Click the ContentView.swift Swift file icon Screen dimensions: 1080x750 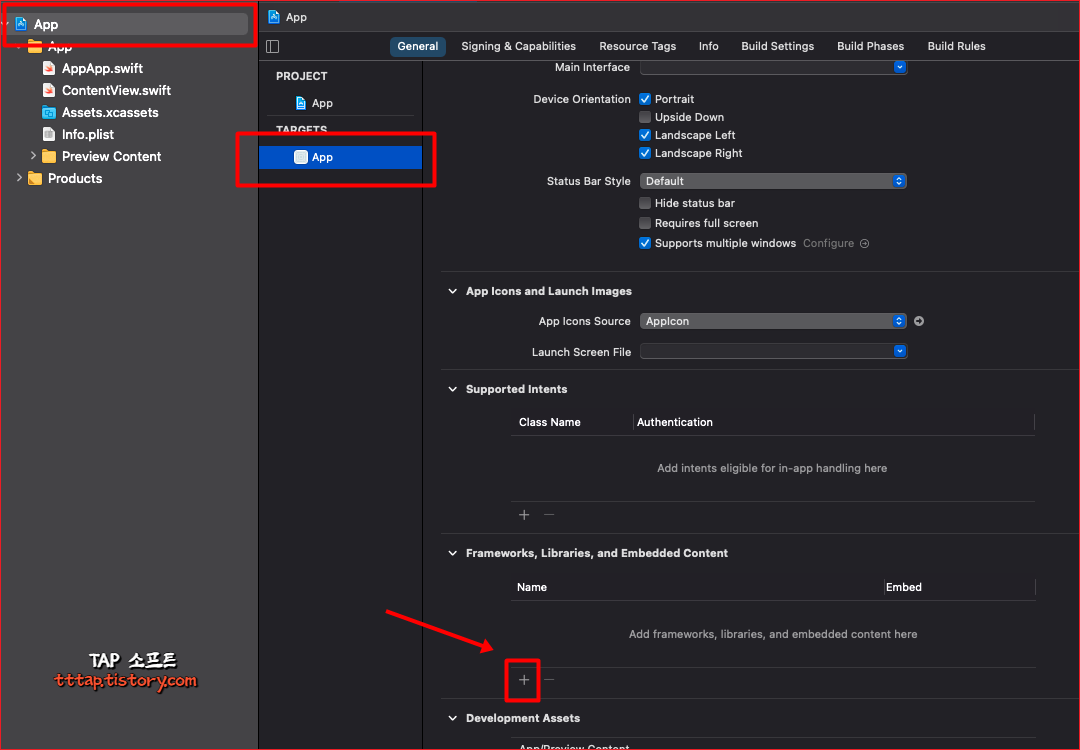tap(49, 90)
